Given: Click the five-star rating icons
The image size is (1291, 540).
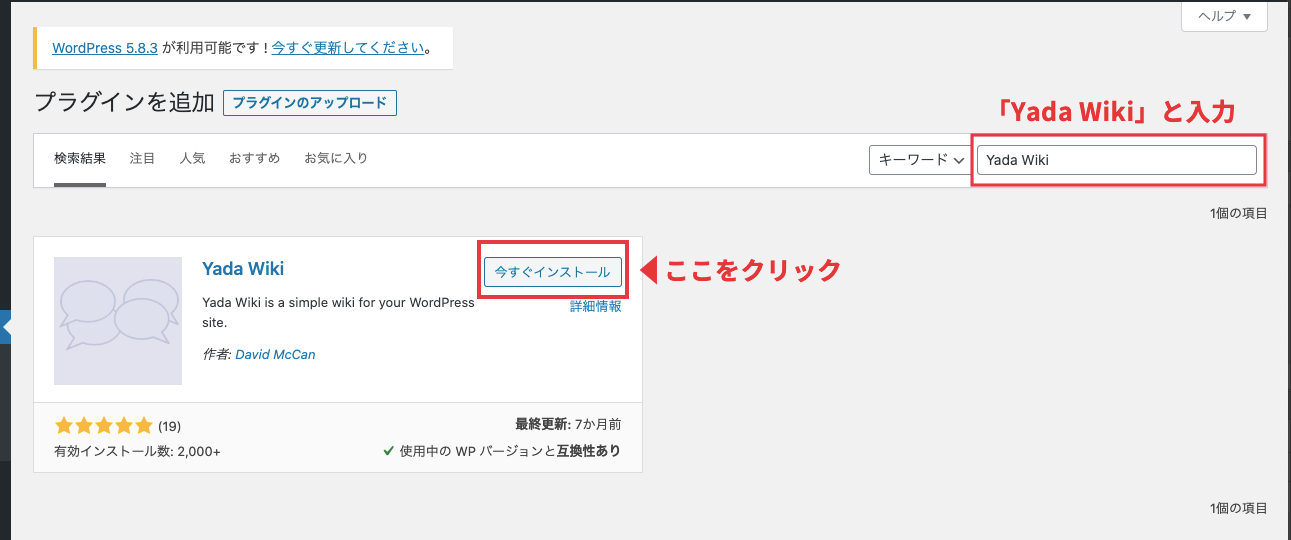Looking at the screenshot, I should tap(104, 425).
